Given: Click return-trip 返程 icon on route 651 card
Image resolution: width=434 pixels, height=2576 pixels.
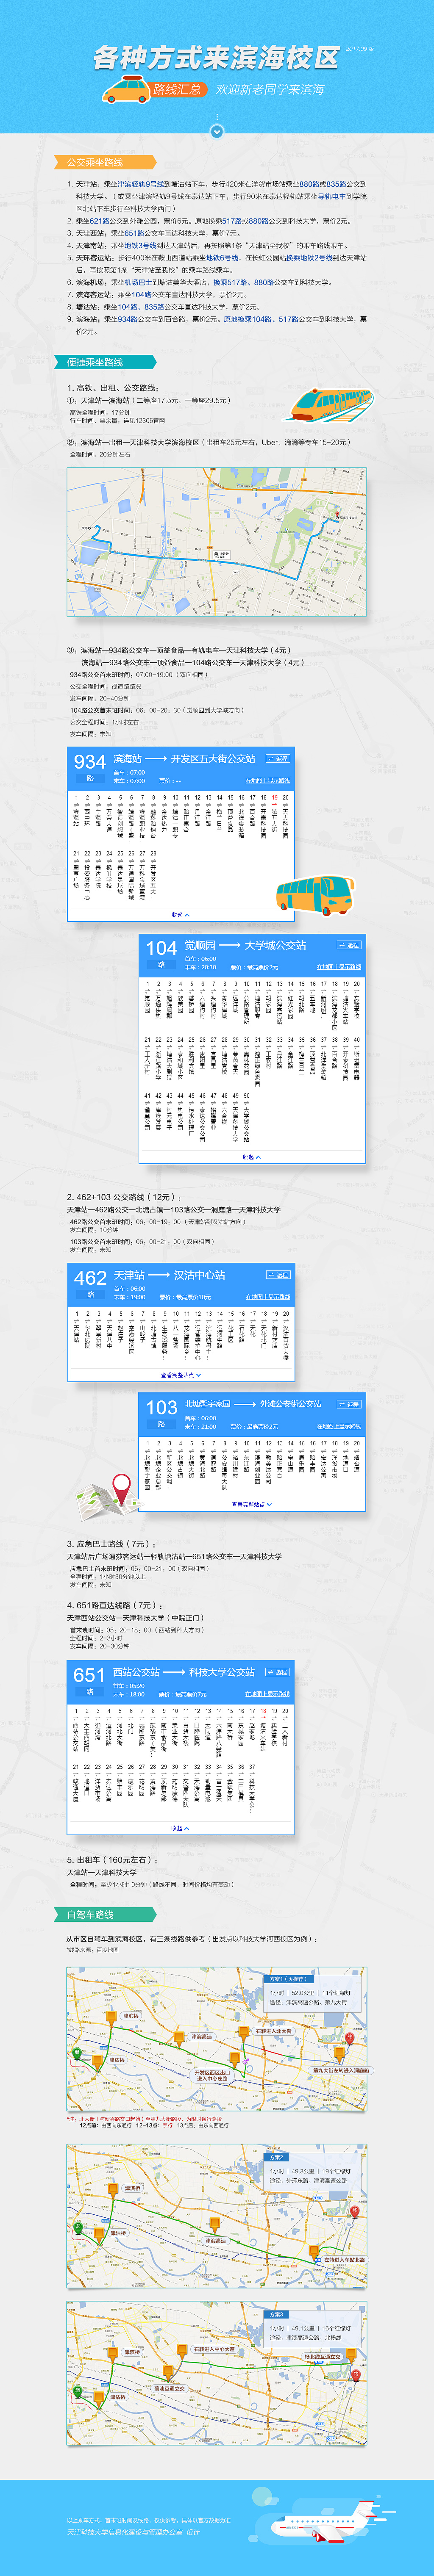Looking at the screenshot, I should 278,1672.
